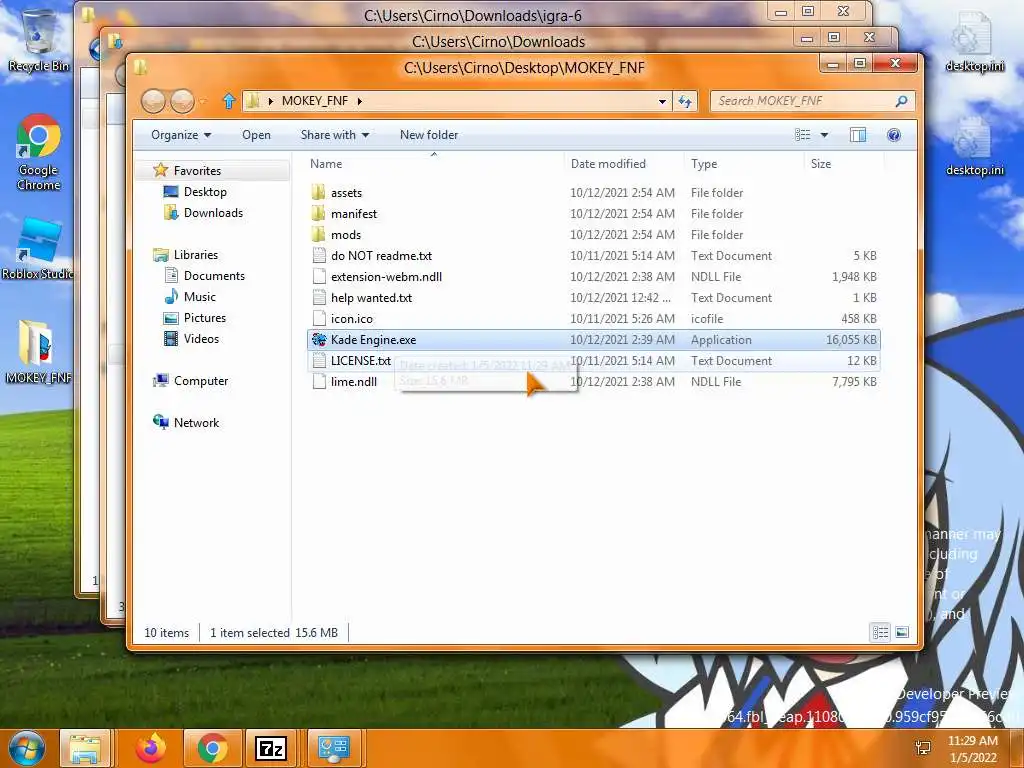The width and height of the screenshot is (1024, 768).
Task: Open Chrome from the taskbar
Action: pyautogui.click(x=212, y=748)
